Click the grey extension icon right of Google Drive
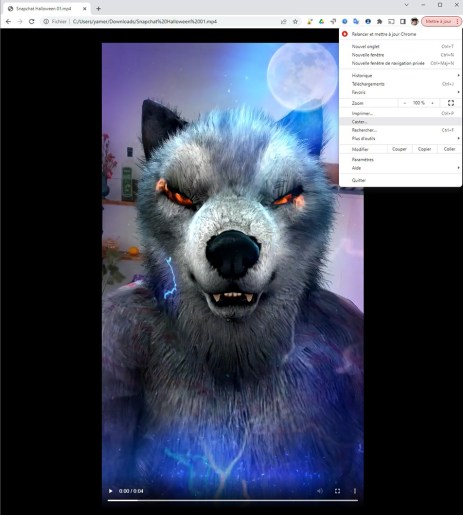Screen dimensions: 463x515 tap(333, 22)
